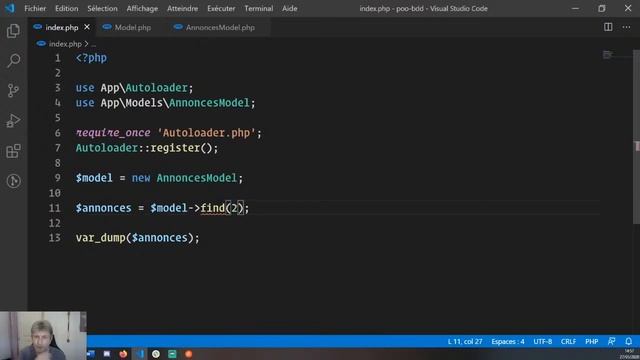Open notifications bell in status bar
This screenshot has width=640, height=360.
pyautogui.click(x=629, y=341)
